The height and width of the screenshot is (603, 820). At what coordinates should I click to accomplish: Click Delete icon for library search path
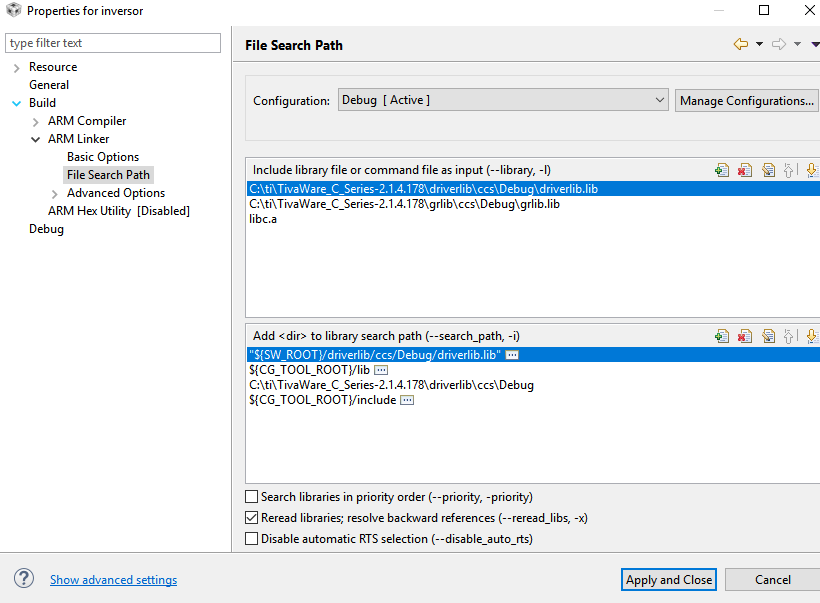click(745, 337)
